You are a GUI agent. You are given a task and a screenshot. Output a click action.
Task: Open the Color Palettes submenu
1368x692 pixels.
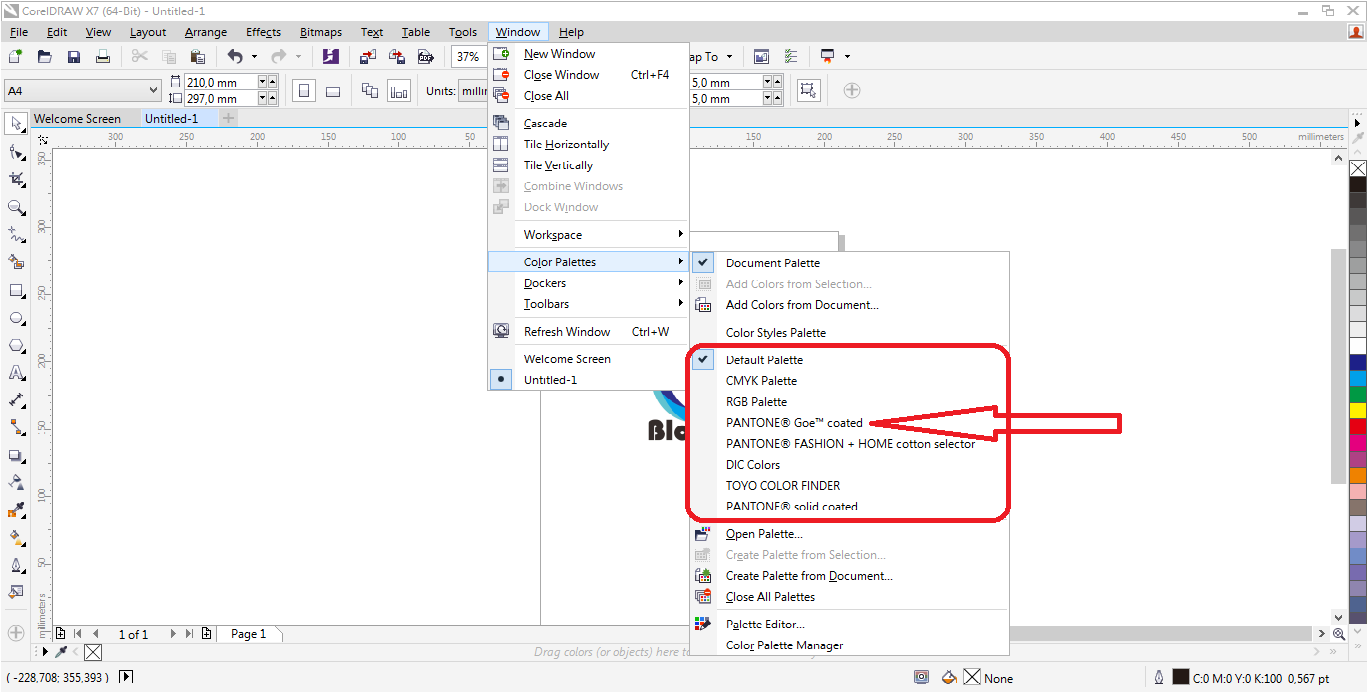[588, 262]
